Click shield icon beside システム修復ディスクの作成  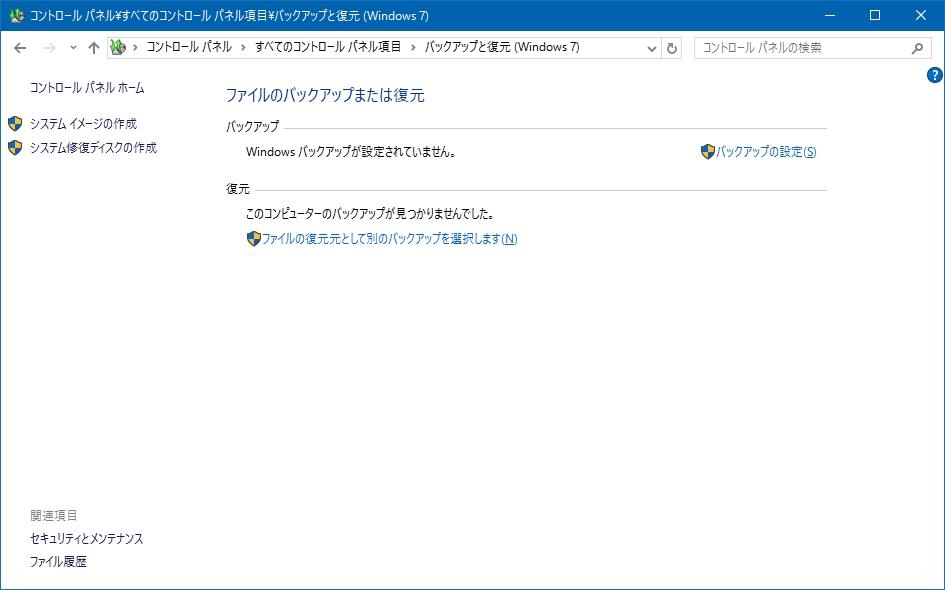click(15, 148)
